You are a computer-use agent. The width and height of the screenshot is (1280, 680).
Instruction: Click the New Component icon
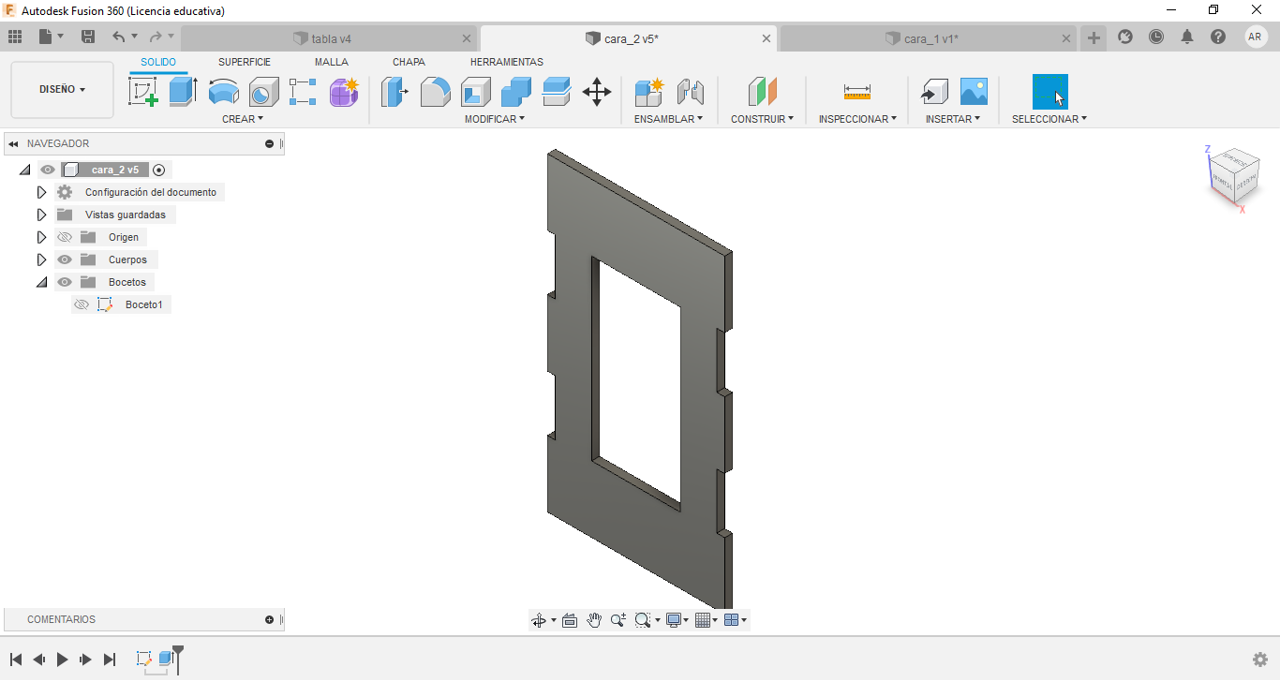point(649,92)
